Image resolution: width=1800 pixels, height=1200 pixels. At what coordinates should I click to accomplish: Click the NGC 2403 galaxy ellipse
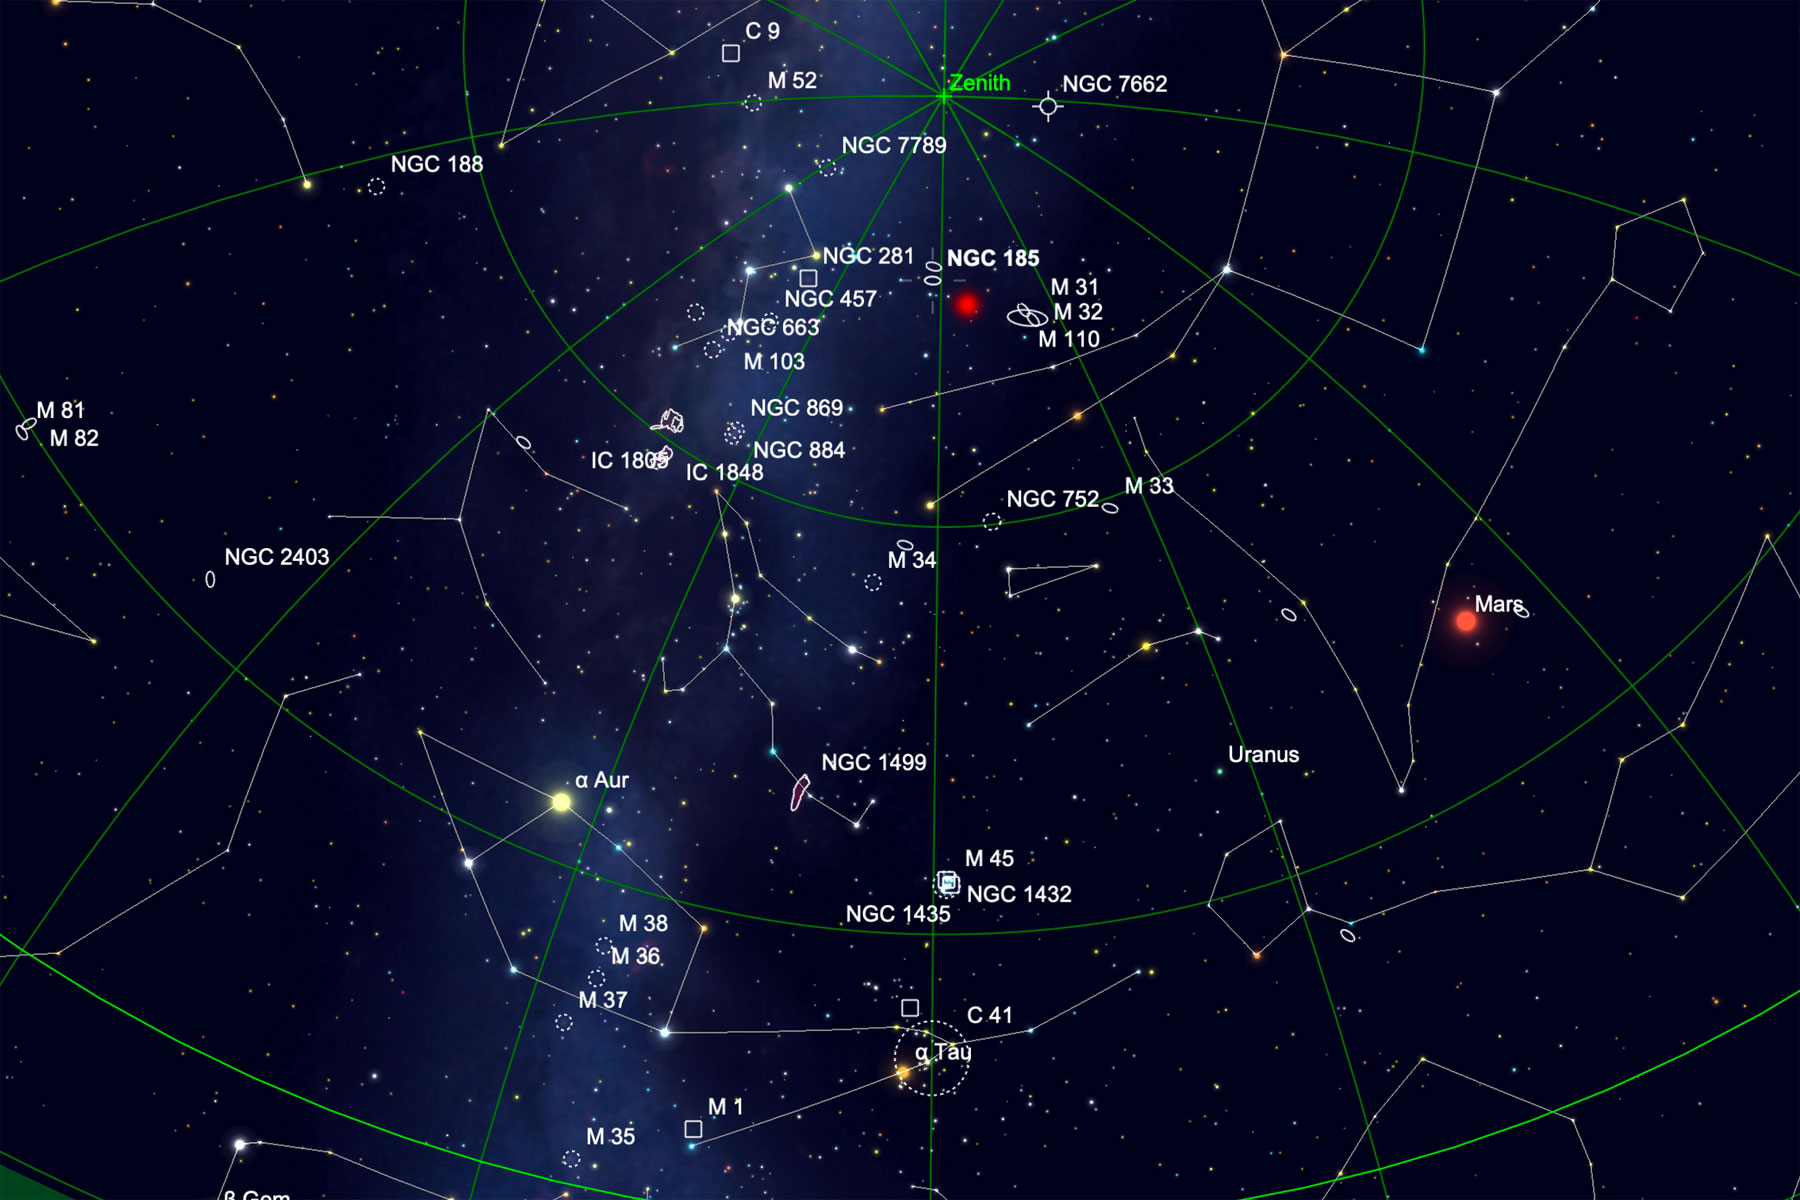click(x=210, y=579)
